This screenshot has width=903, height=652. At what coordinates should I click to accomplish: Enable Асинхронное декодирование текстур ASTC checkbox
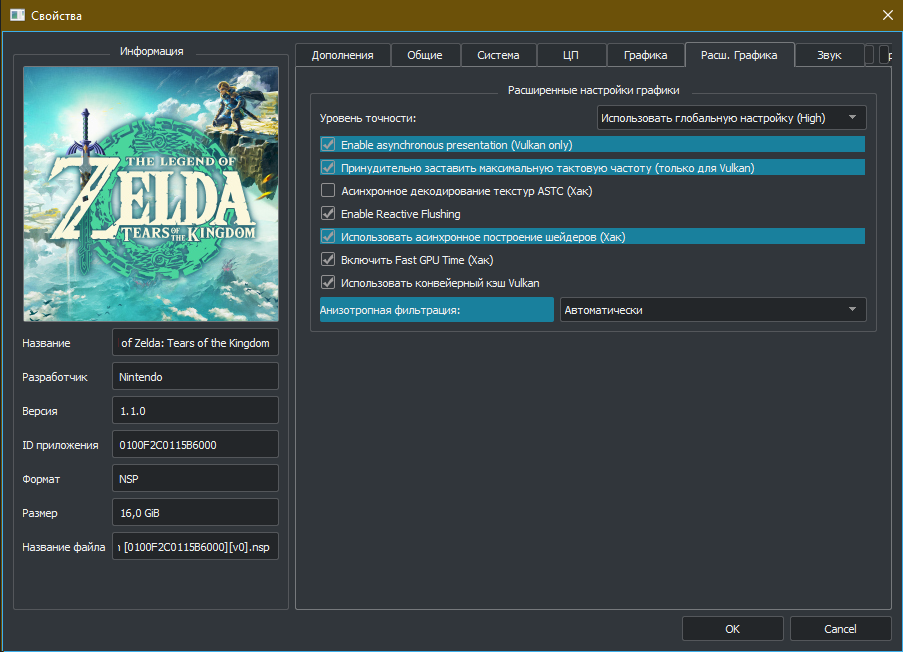328,191
